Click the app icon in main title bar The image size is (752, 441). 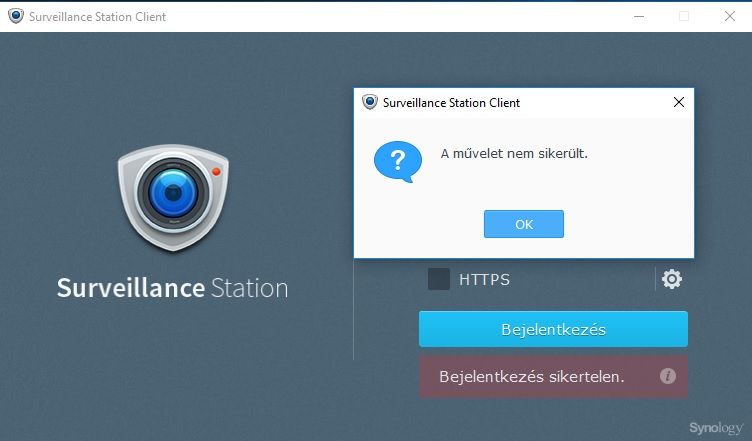[16, 16]
